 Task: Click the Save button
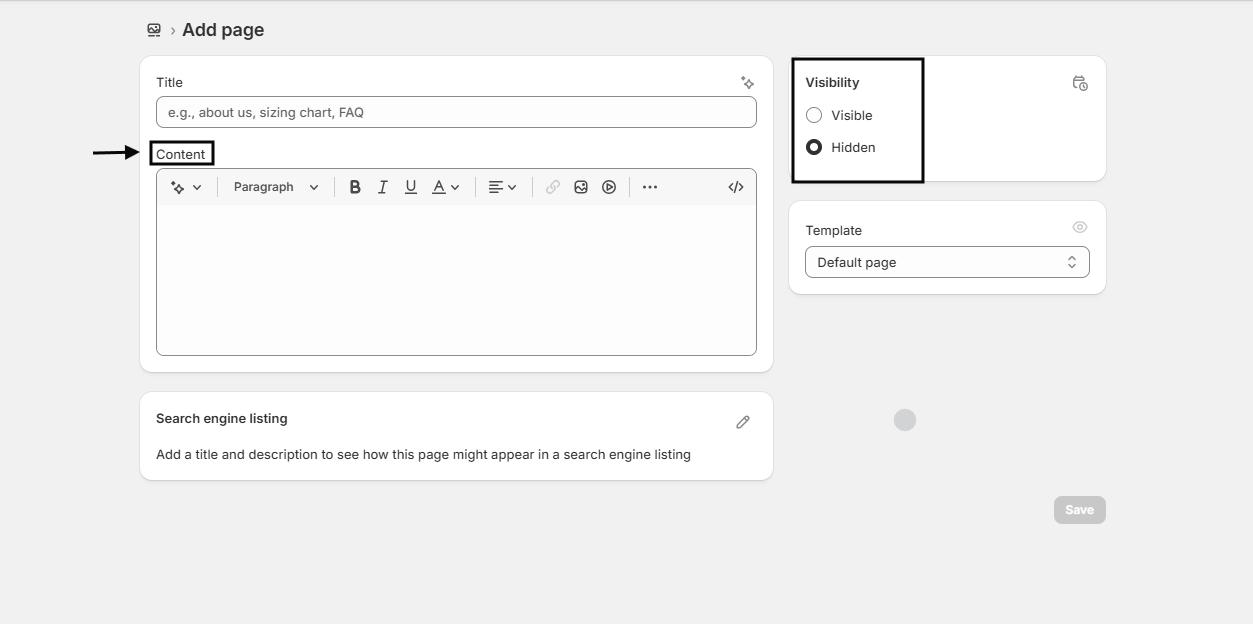[1079, 510]
